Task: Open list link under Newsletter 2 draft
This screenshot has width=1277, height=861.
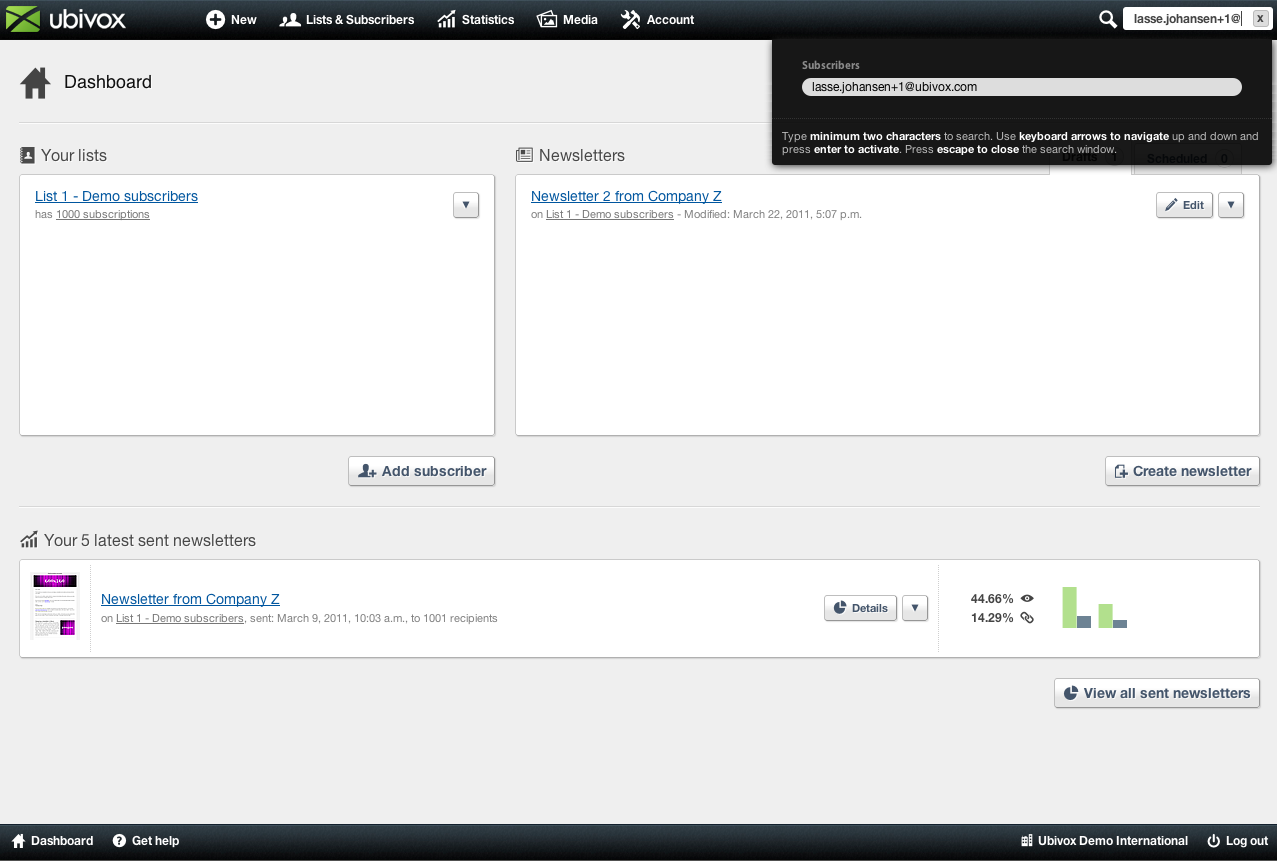Action: pyautogui.click(x=610, y=214)
